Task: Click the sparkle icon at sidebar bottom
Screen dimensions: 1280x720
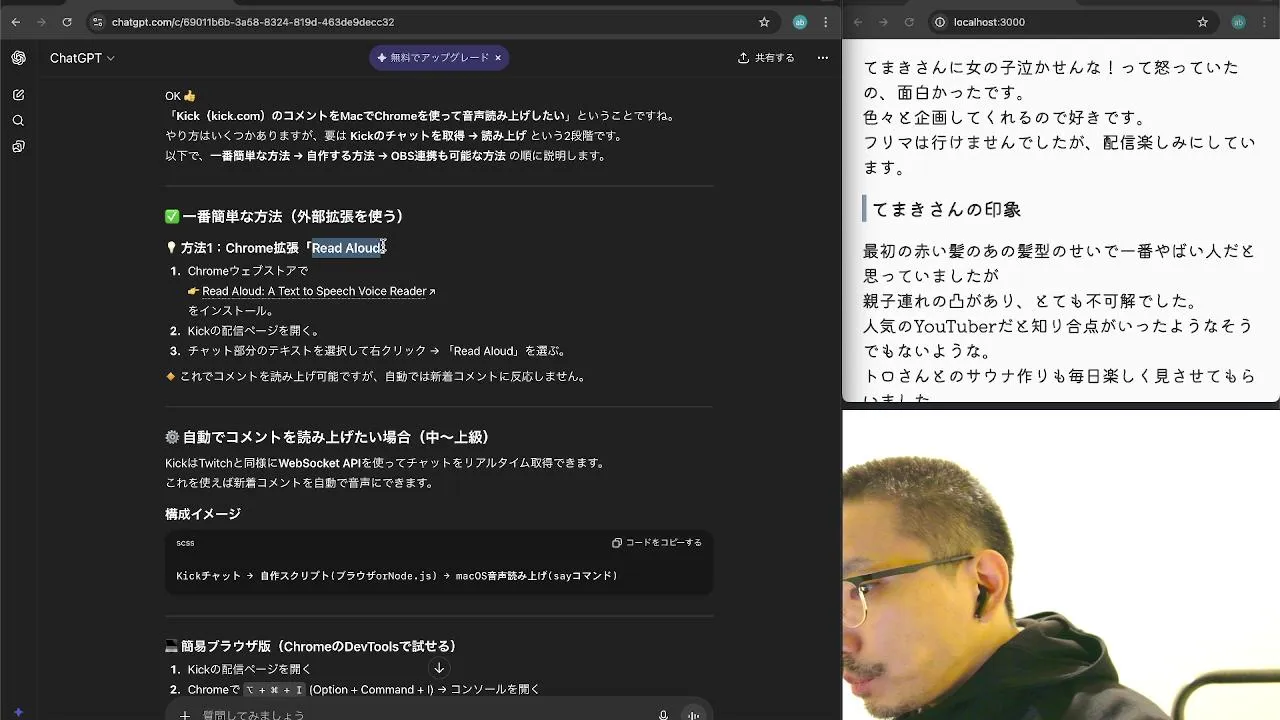Action: pos(18,712)
